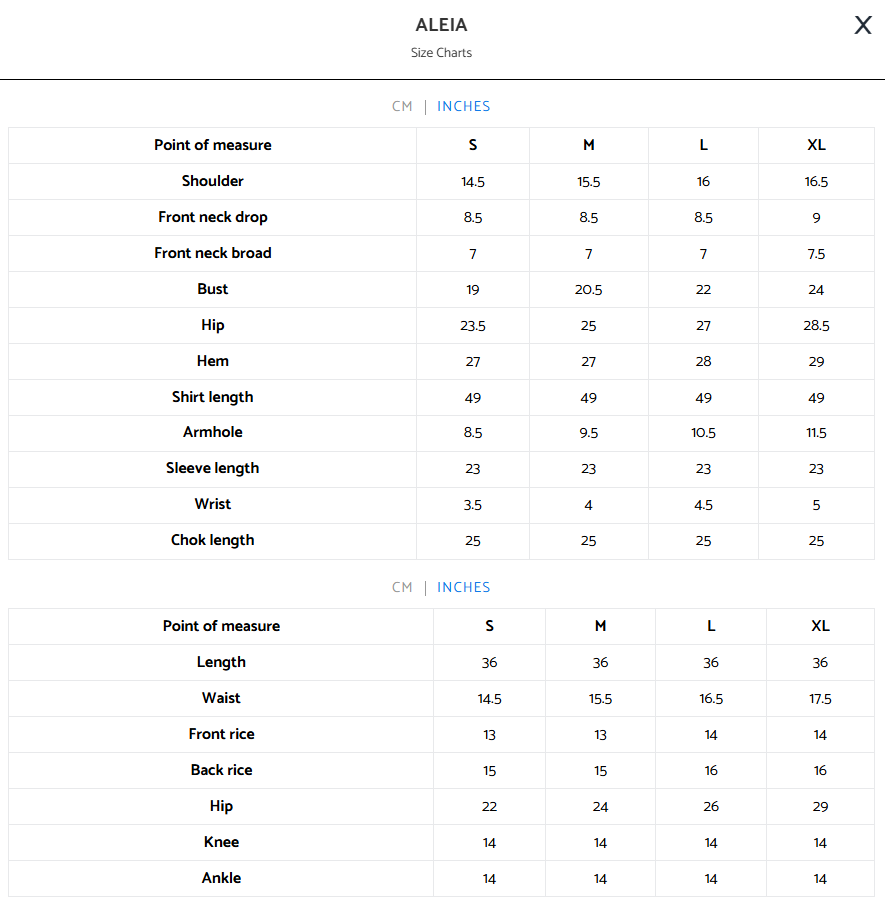The width and height of the screenshot is (885, 921).
Task: Select INCHES for the top shirt table
Action: coord(463,106)
